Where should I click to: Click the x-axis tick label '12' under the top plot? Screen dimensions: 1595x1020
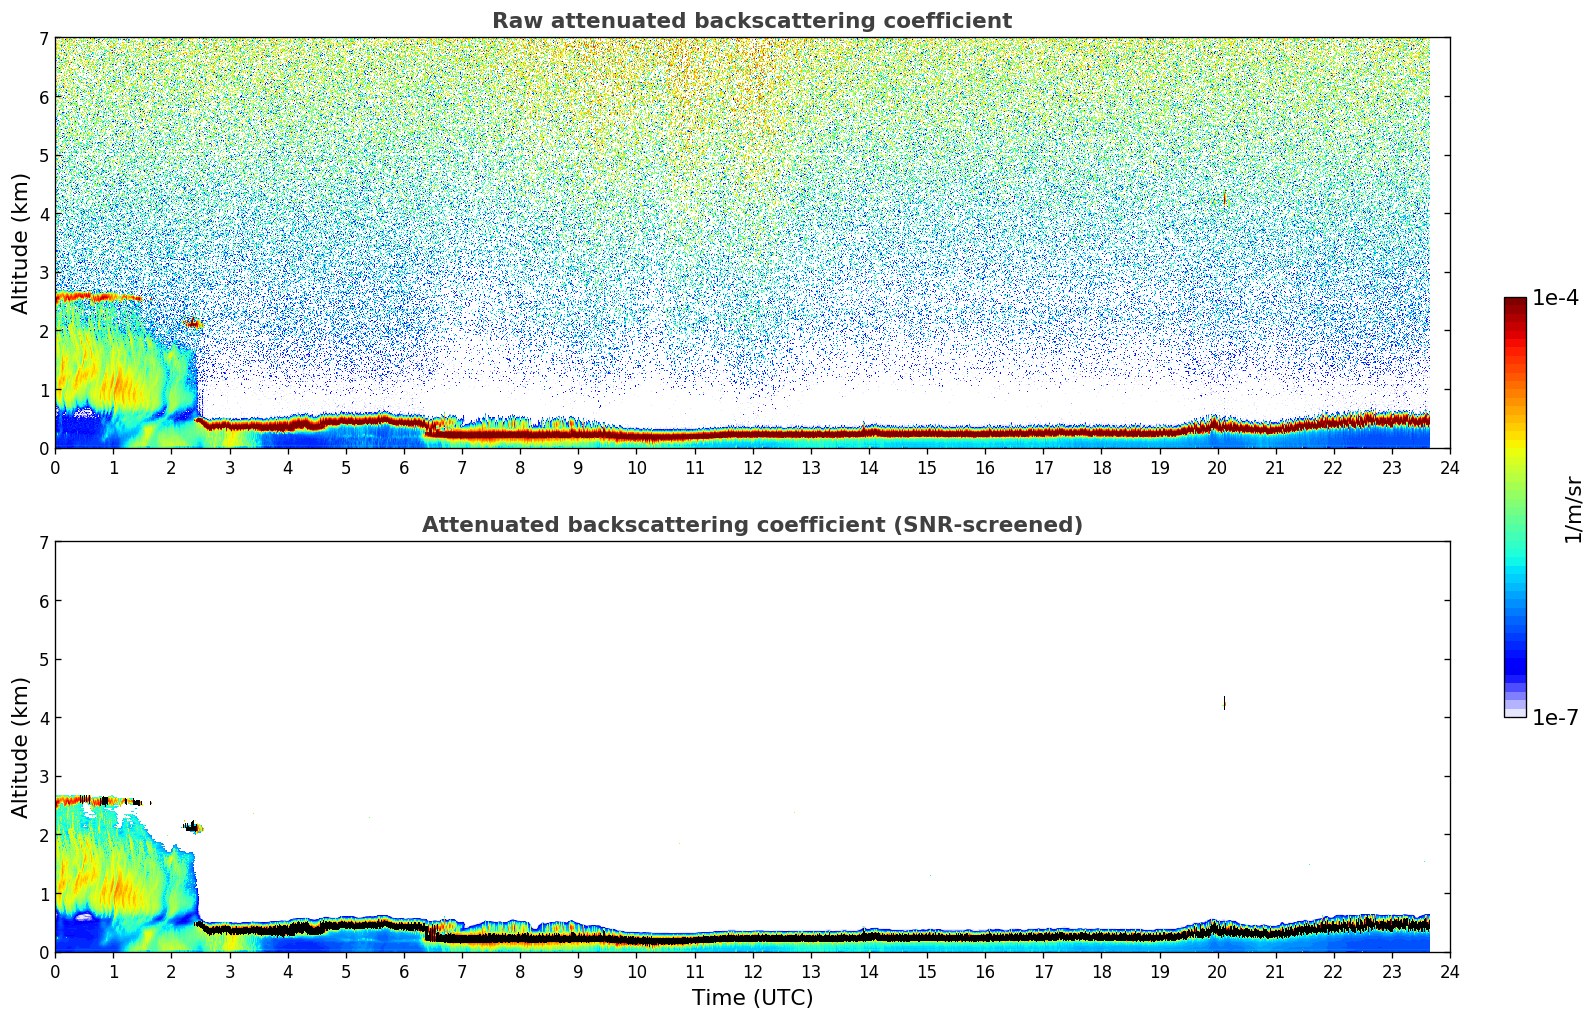(752, 467)
